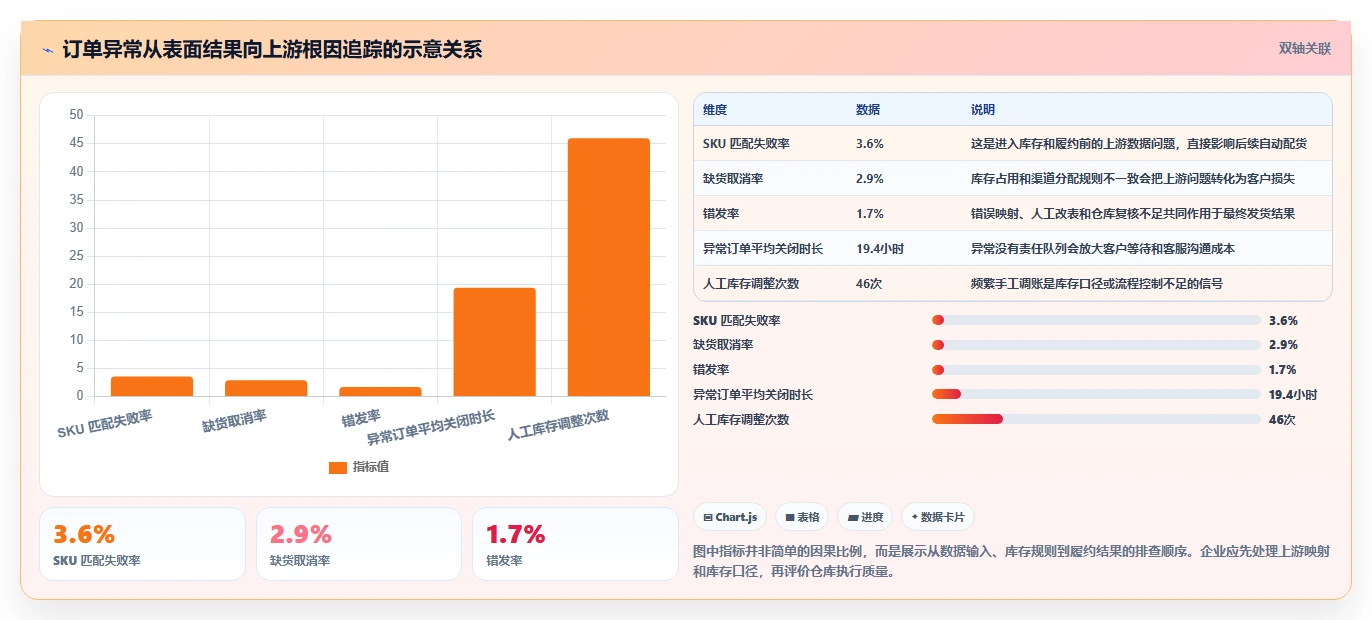Click x-axis label 人工库存调整次数
Viewport: 1372px width, 620px height.
point(558,426)
